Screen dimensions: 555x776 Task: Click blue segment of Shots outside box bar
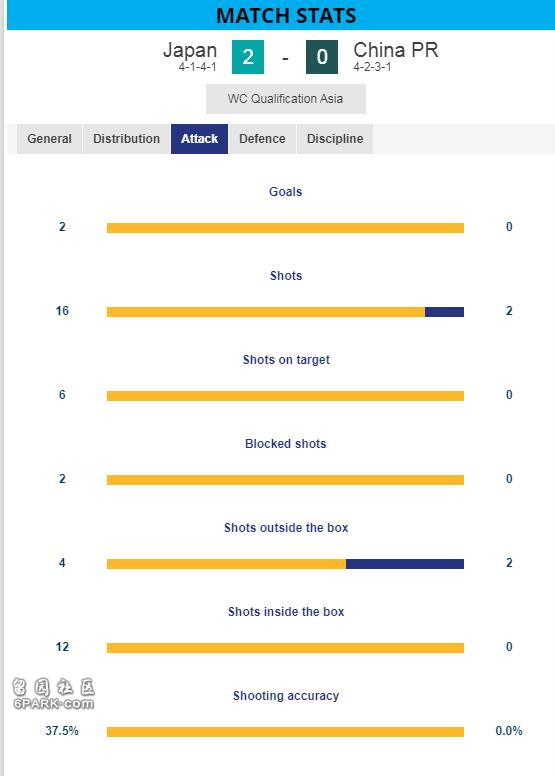coord(405,564)
